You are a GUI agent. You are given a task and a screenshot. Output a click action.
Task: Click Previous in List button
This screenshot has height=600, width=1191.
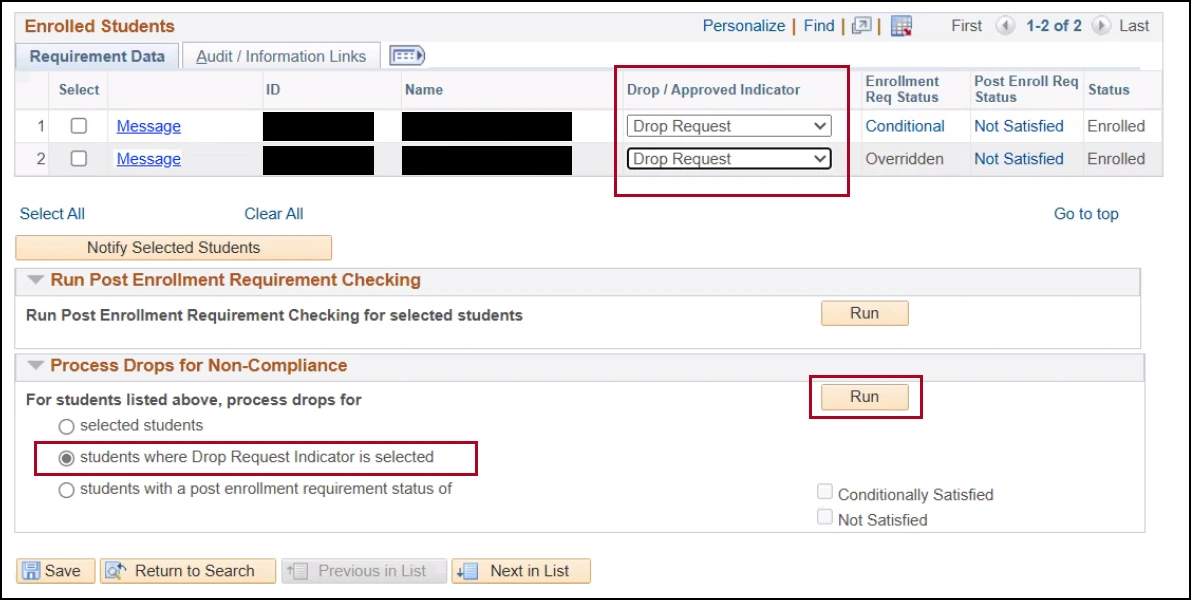pos(364,571)
